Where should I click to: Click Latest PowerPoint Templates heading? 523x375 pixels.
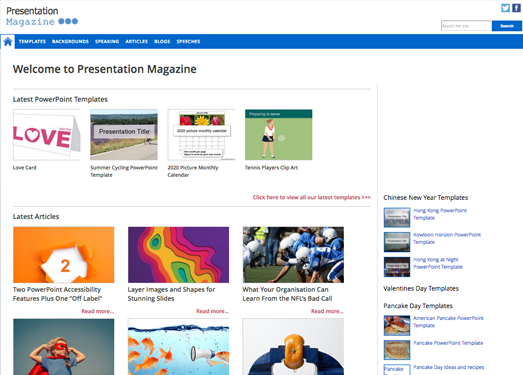coord(60,99)
